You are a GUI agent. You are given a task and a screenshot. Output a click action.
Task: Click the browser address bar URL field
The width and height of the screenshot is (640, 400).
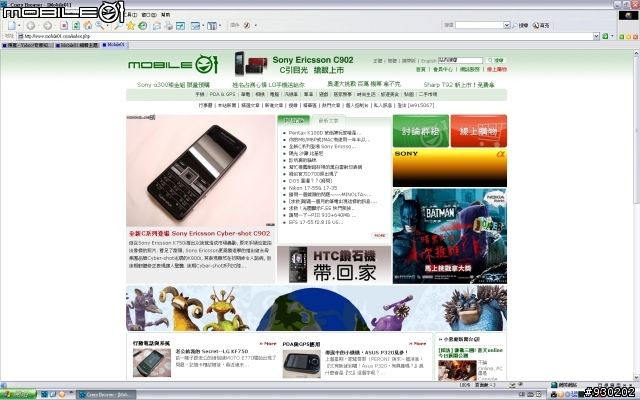(308, 36)
